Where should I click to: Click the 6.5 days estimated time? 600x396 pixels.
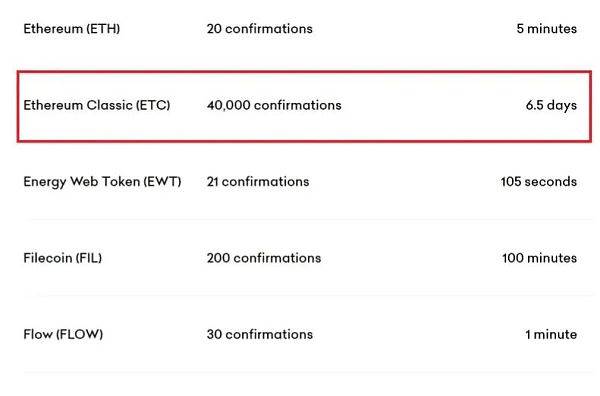pos(551,105)
